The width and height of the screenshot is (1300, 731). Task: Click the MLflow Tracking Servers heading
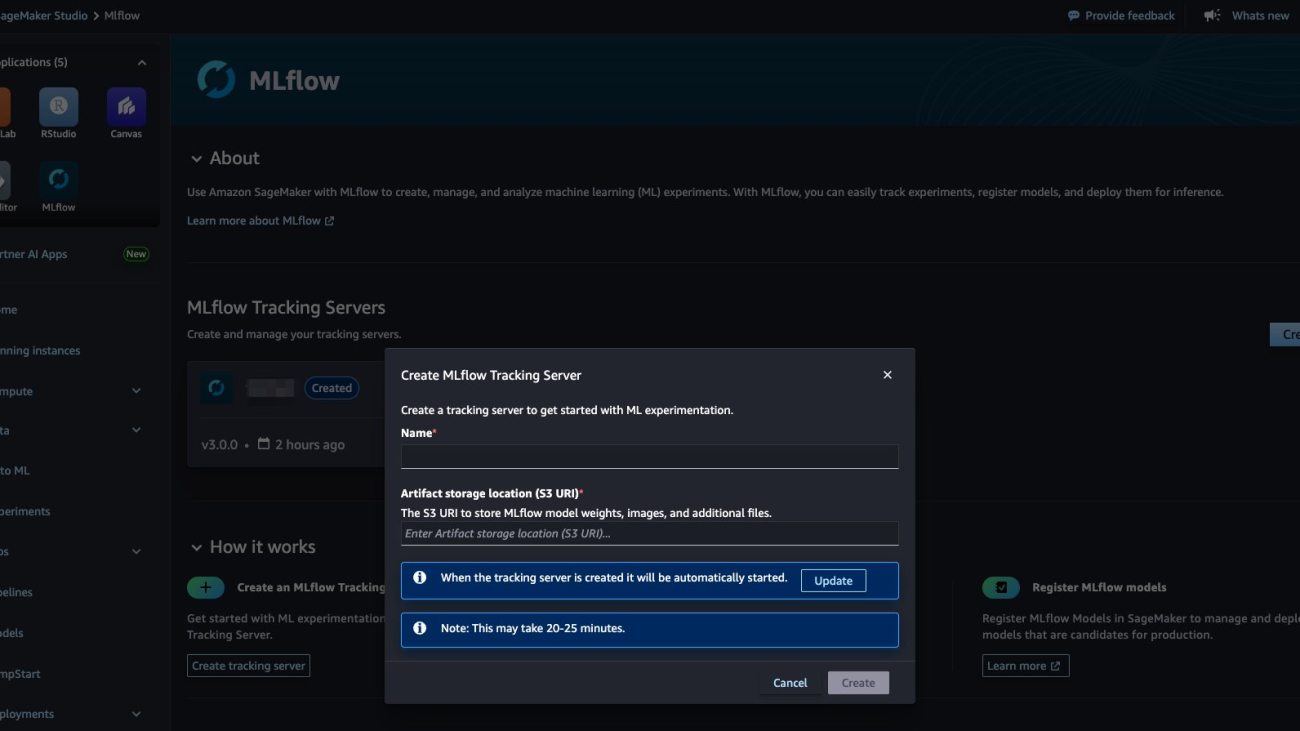(x=286, y=308)
